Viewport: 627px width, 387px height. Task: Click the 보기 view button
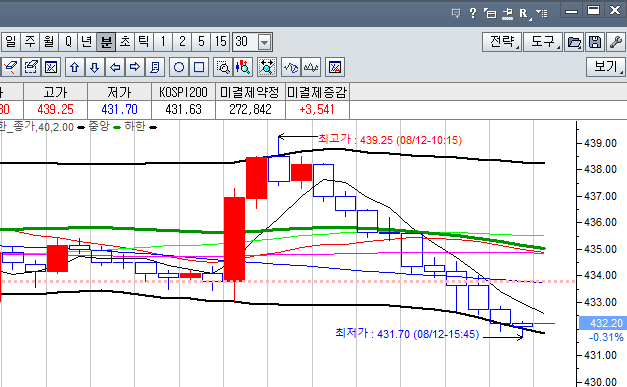click(x=606, y=67)
